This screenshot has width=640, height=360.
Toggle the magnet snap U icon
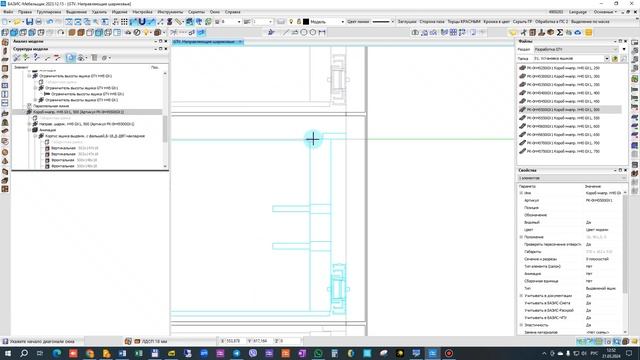coord(142,22)
